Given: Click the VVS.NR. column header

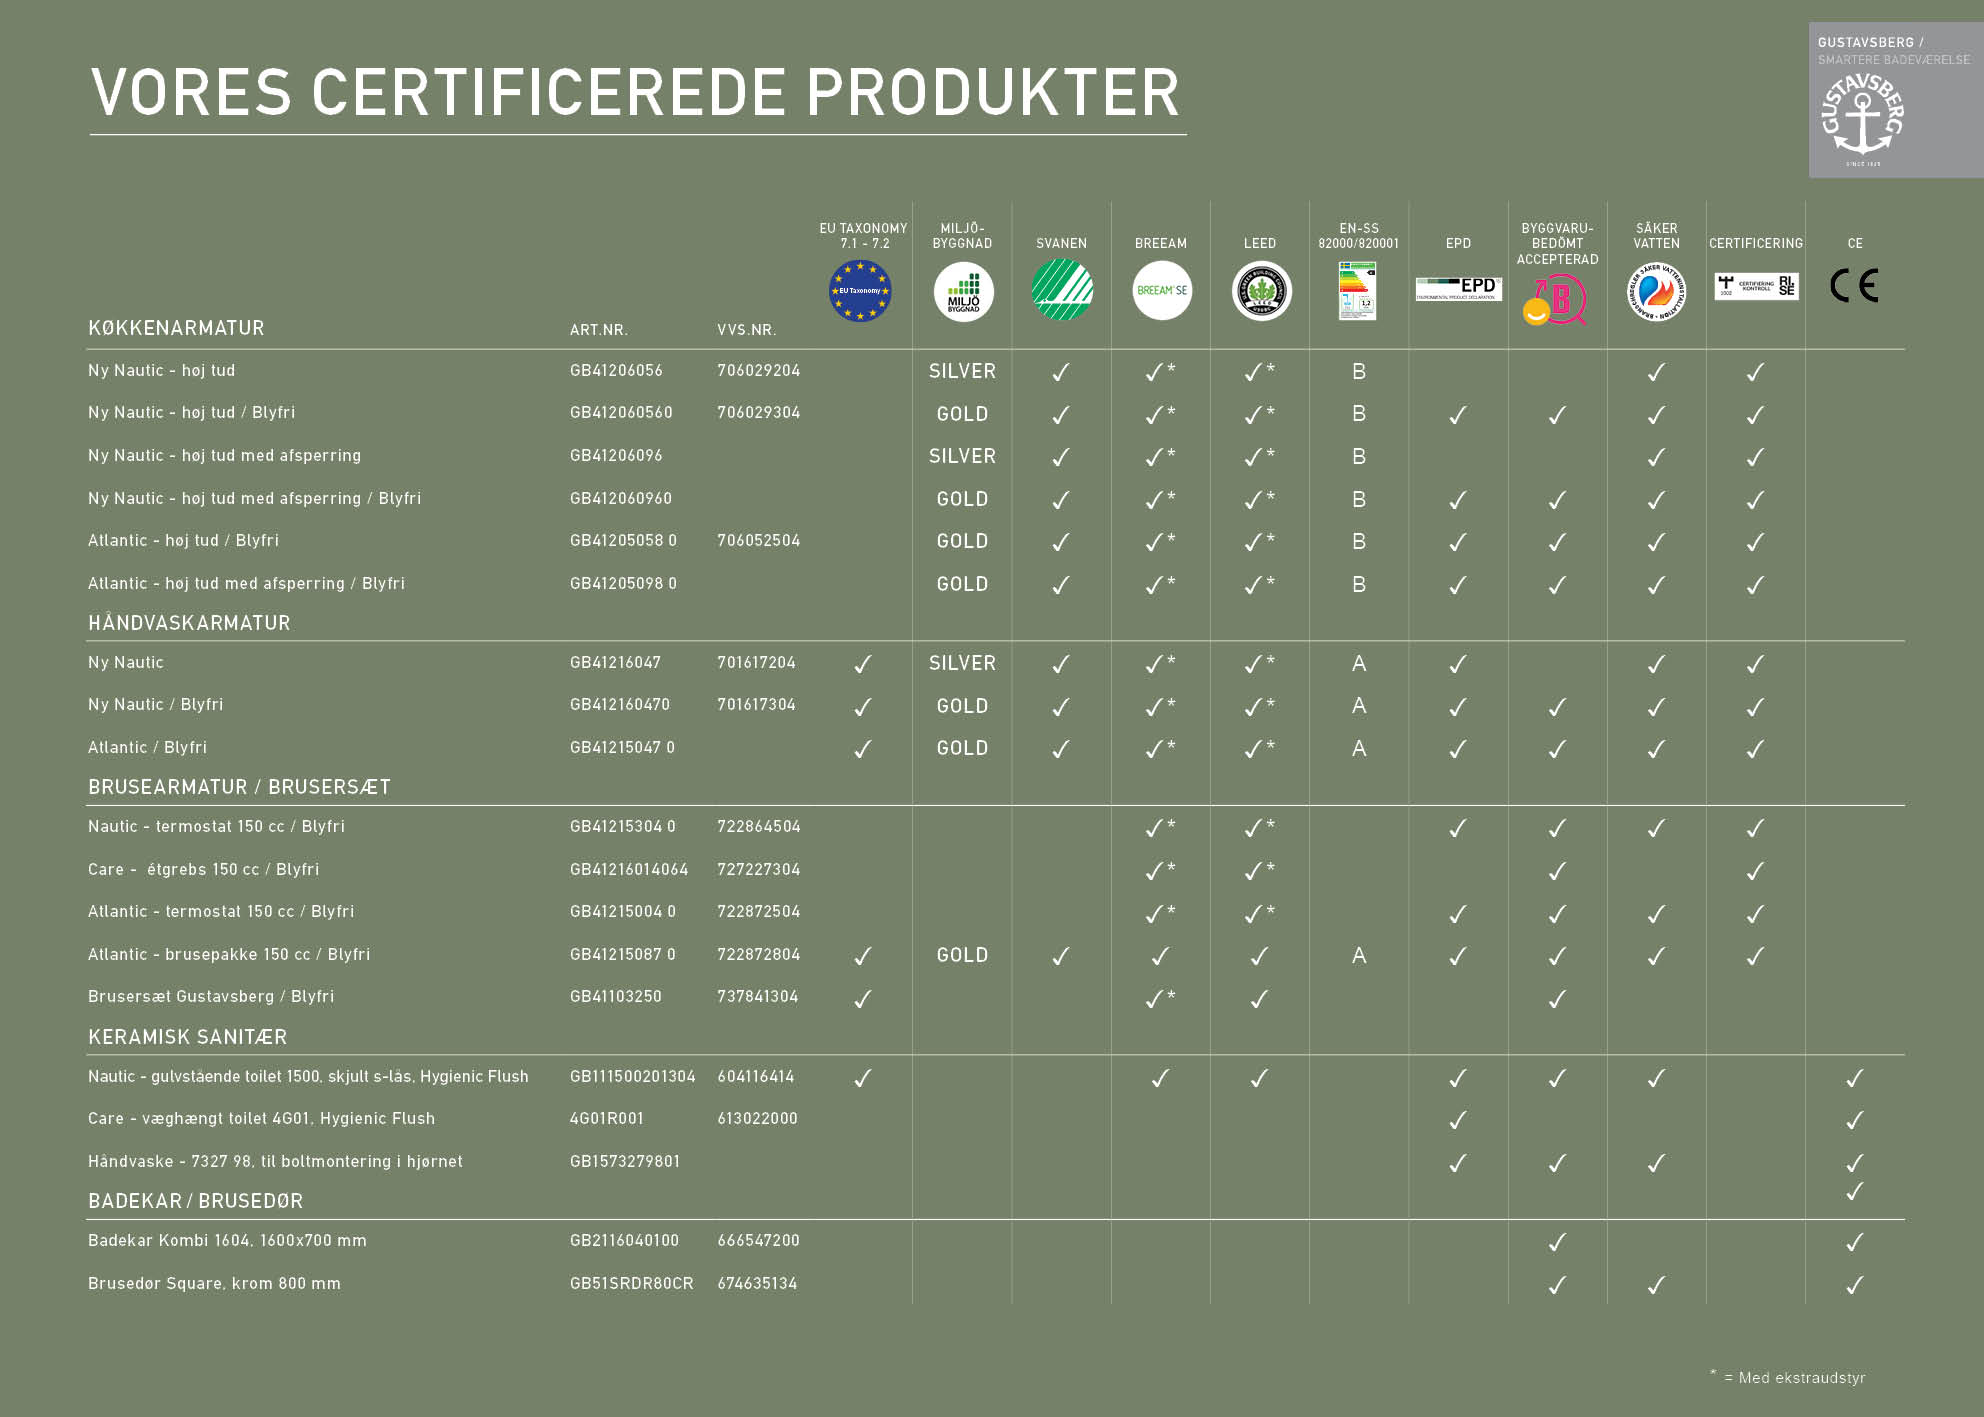Looking at the screenshot, I should point(746,330).
